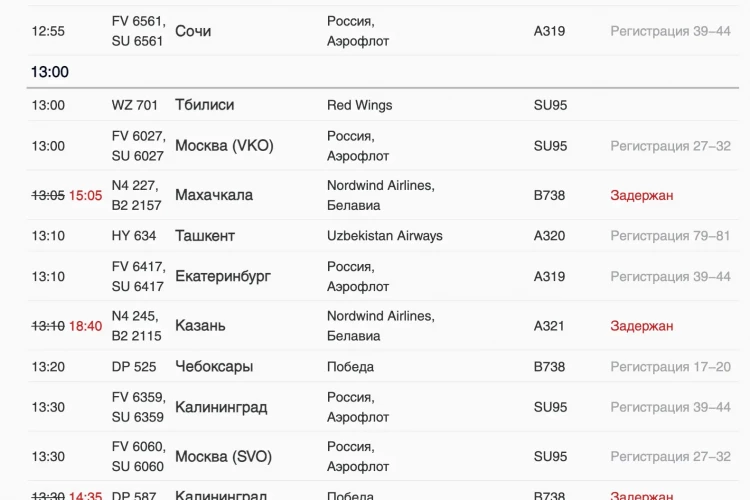Click the Uzbekistan Airways airline name
This screenshot has height=500, width=750.
coord(385,236)
